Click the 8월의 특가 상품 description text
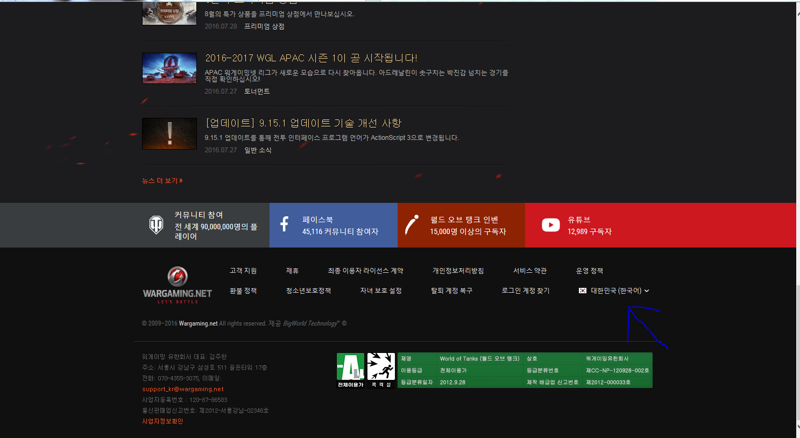800x438 pixels. [x=279, y=14]
